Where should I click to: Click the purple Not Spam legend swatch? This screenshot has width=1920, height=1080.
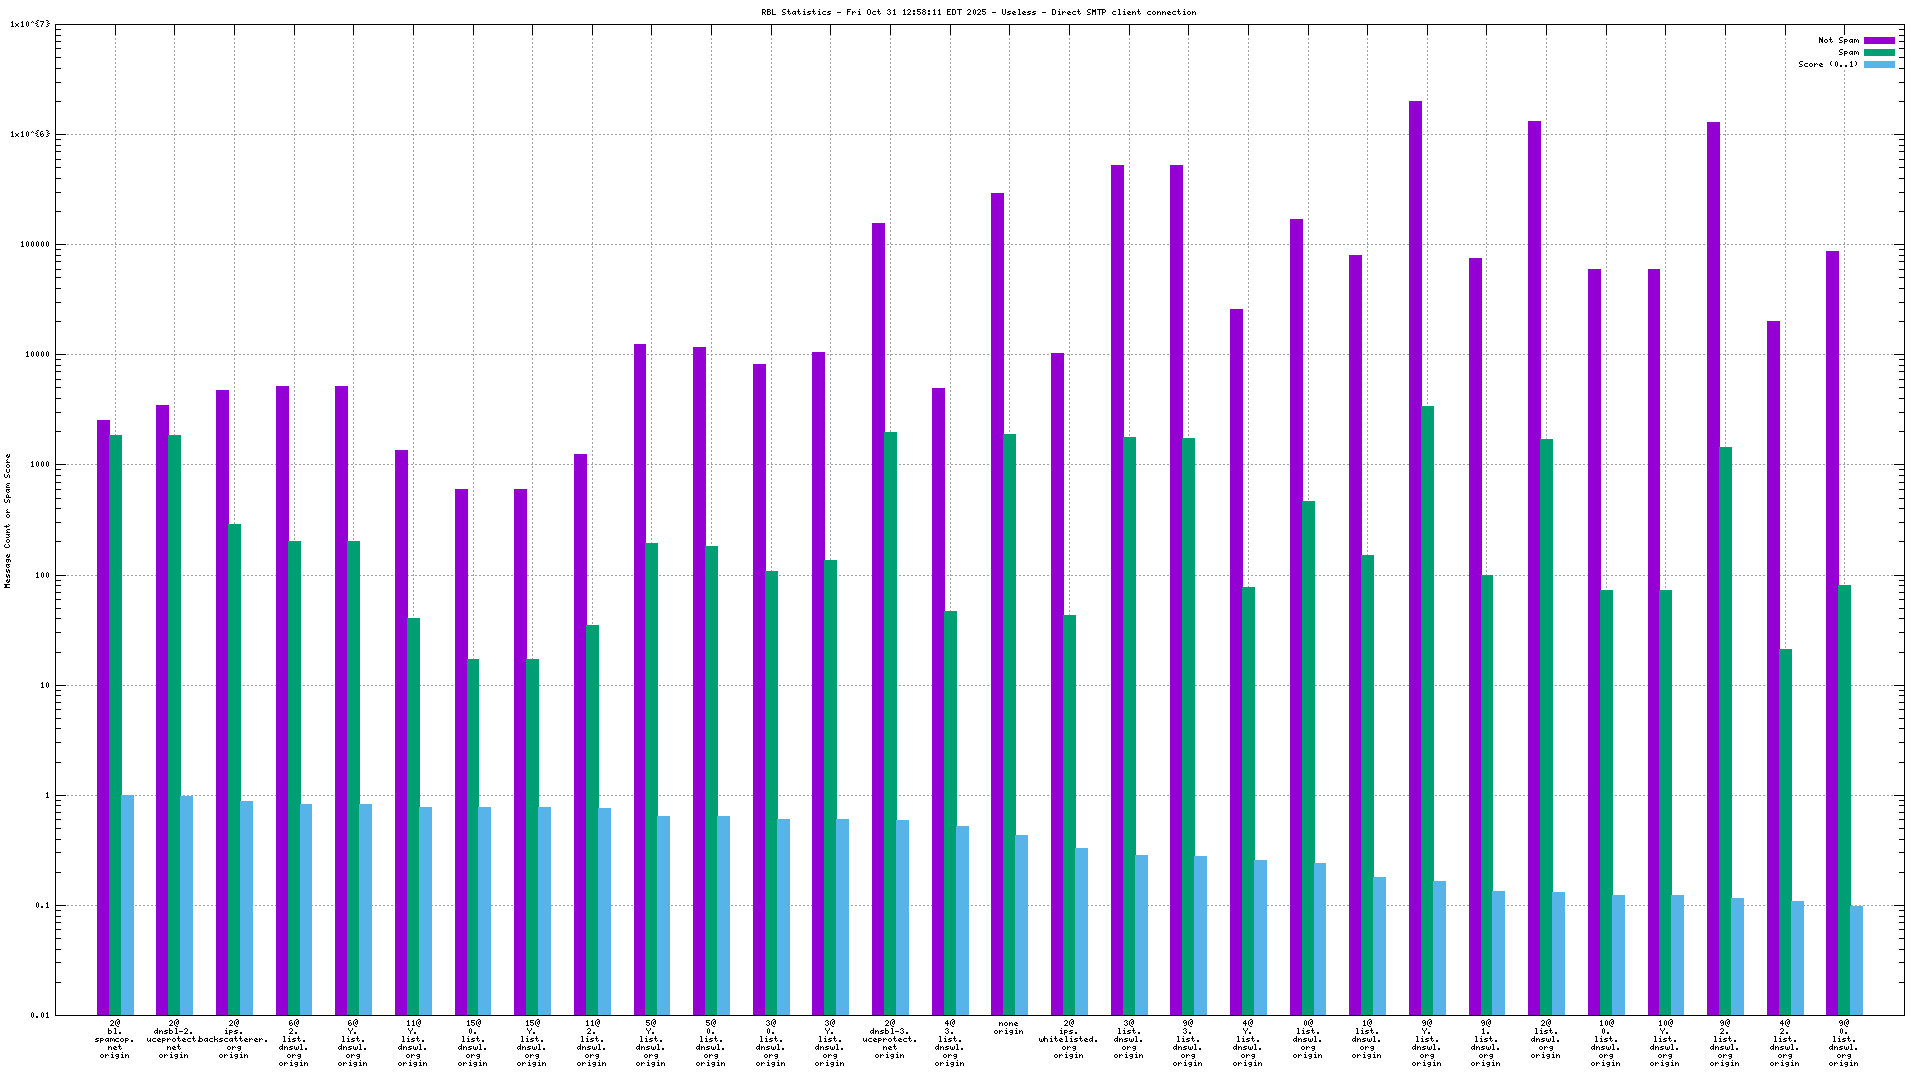[1879, 41]
